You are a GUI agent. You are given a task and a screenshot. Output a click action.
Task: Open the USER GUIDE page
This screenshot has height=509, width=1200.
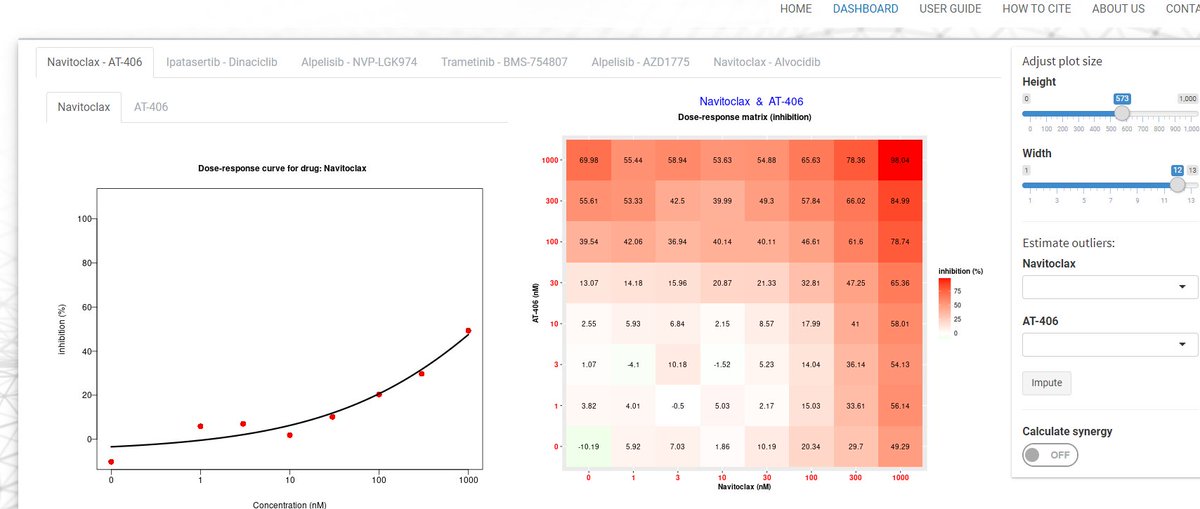tap(950, 9)
